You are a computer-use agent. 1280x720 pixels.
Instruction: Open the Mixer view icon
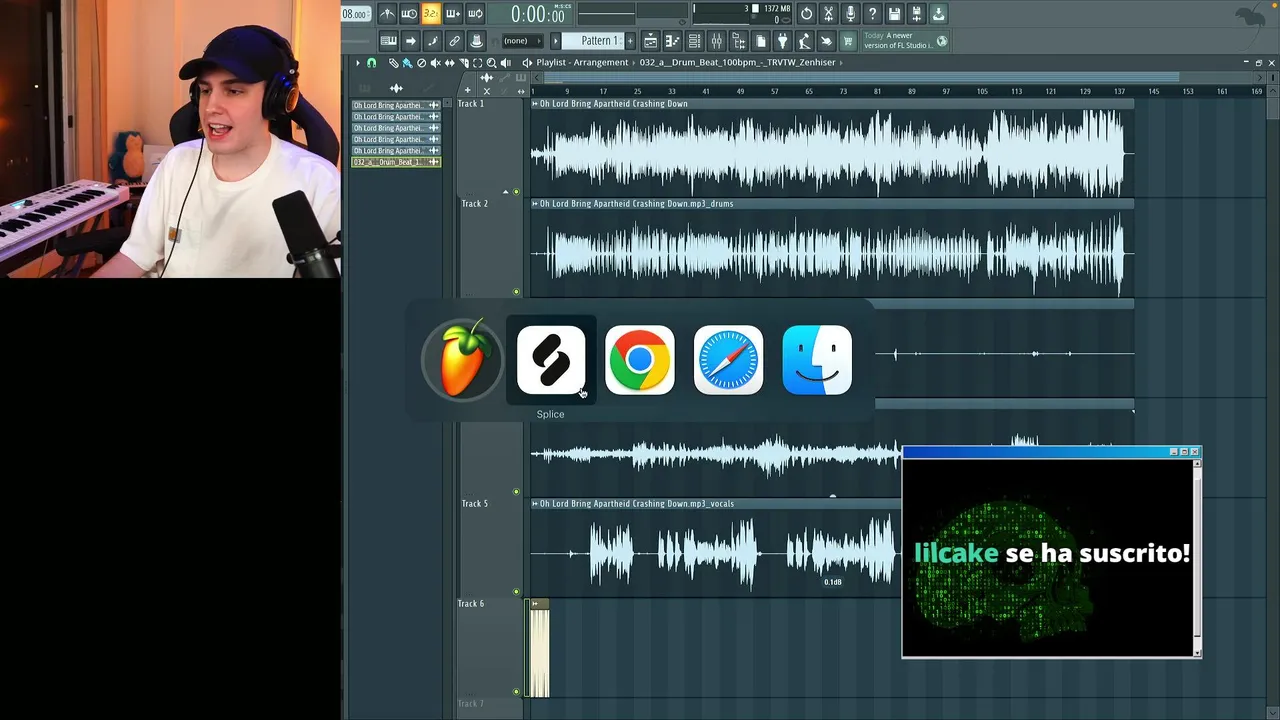[x=716, y=41]
